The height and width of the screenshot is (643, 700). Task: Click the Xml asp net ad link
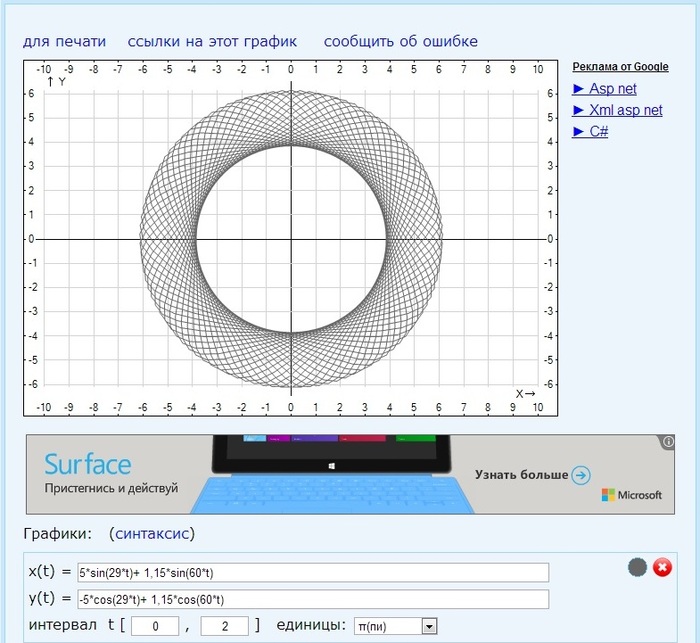(x=617, y=110)
